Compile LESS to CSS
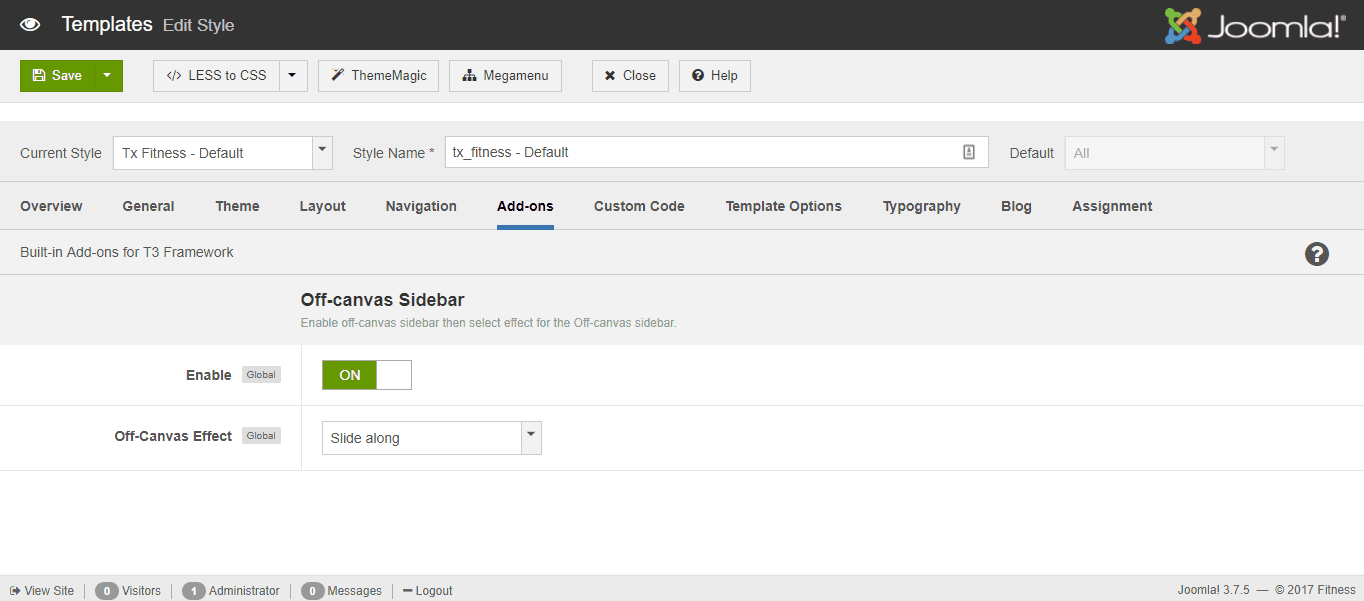 click(216, 76)
